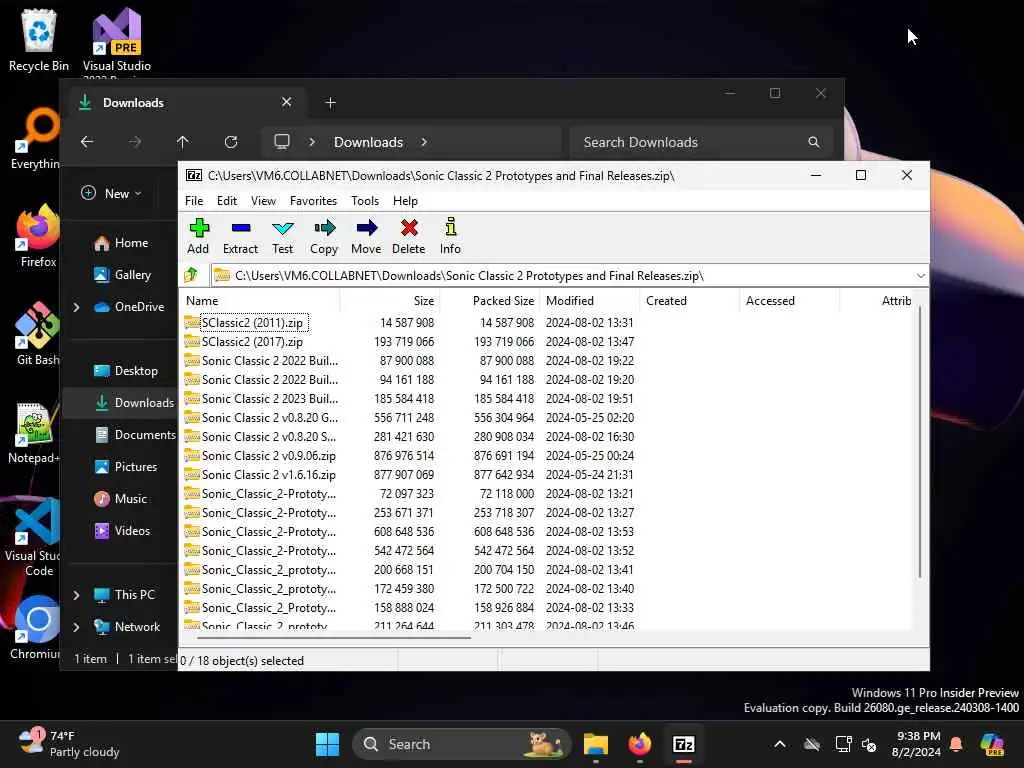
Task: Open the New dropdown in Explorer
Action: click(111, 193)
